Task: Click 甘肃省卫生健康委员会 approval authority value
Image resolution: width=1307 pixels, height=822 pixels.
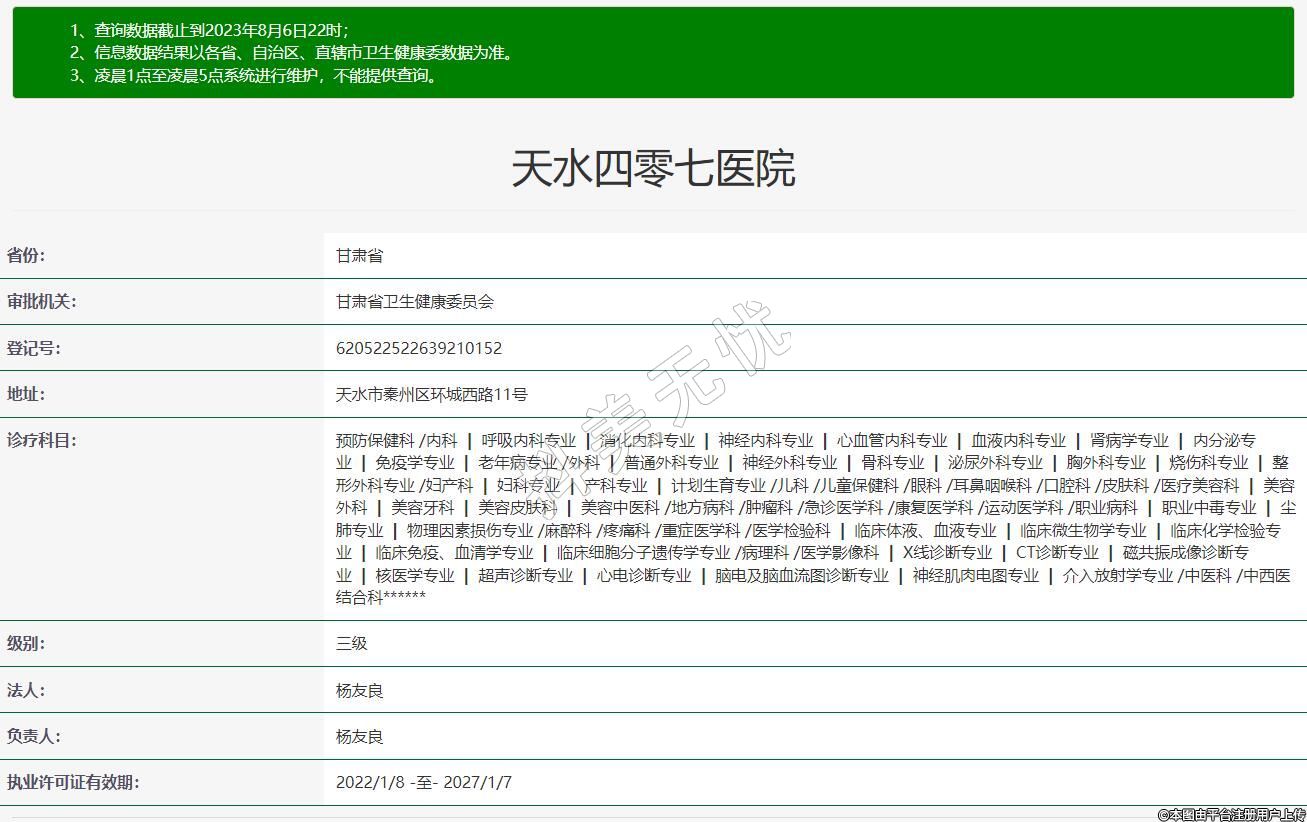Action: [x=414, y=302]
